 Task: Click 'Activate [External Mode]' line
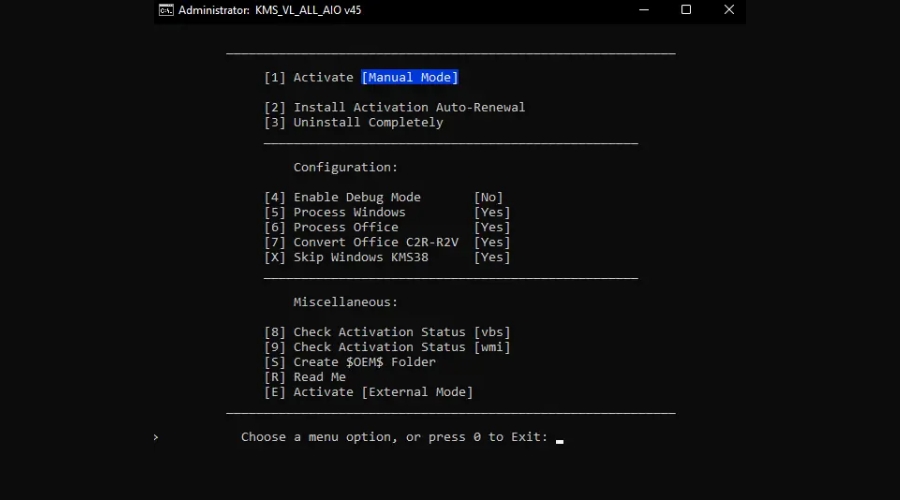tap(368, 392)
